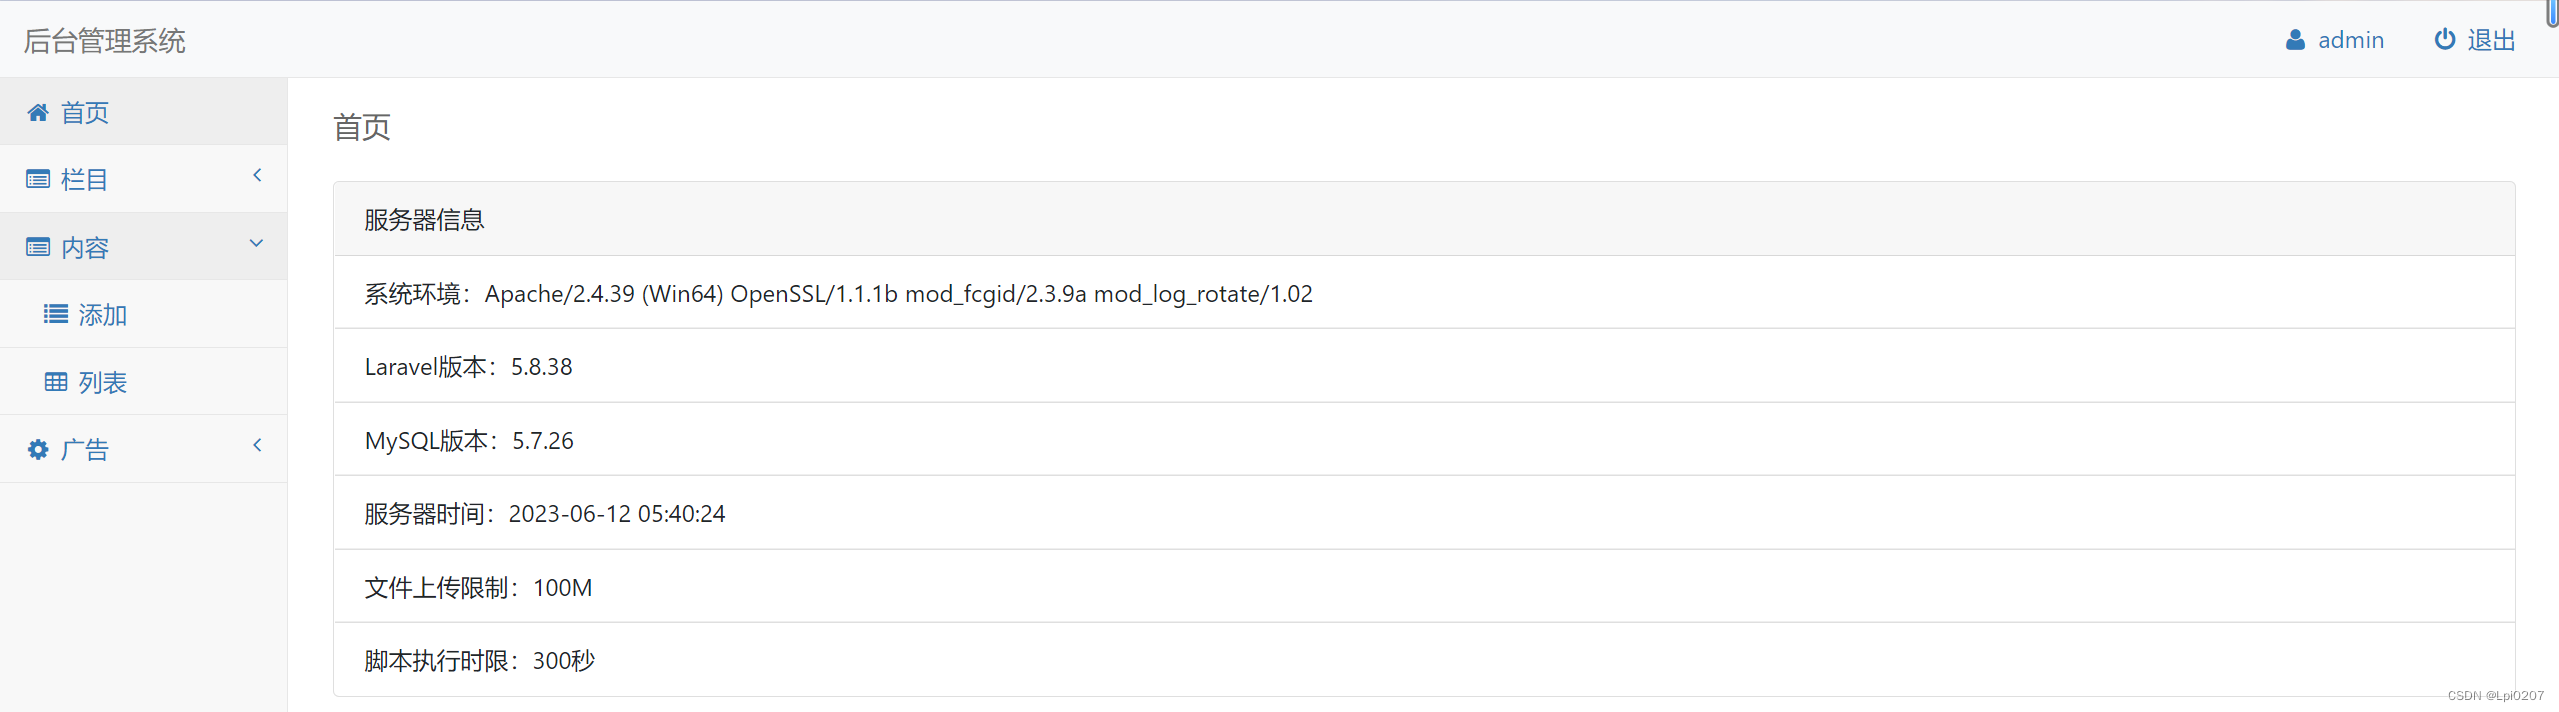Expand the 栏目 menu chevron
Viewport: 2559px width, 712px height.
[x=257, y=175]
